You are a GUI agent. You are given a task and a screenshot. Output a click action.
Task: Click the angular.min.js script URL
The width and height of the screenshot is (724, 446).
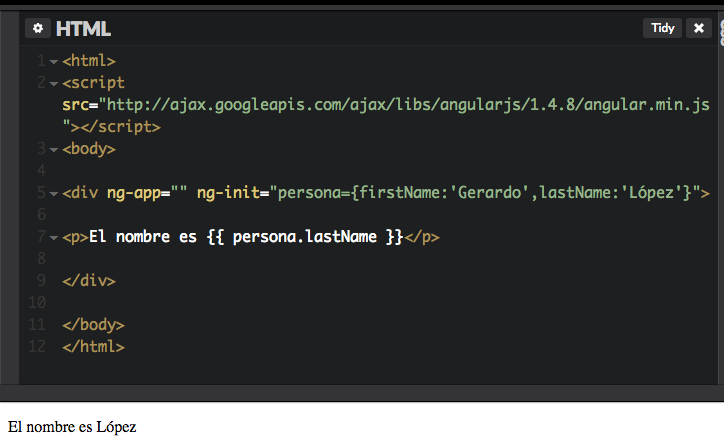[408, 105]
